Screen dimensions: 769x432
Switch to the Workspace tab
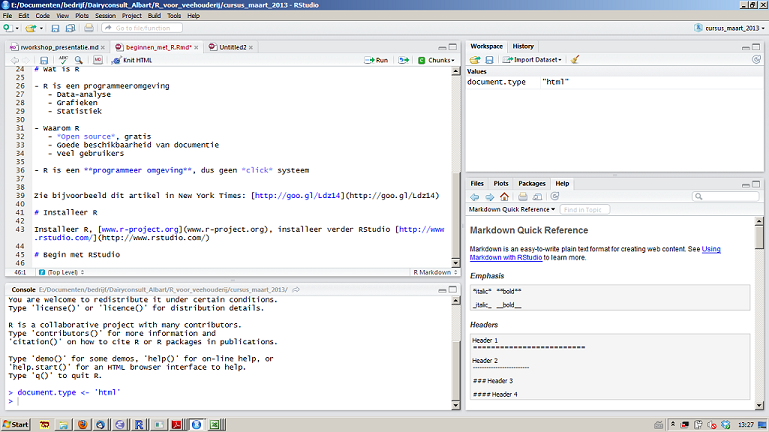tap(486, 46)
